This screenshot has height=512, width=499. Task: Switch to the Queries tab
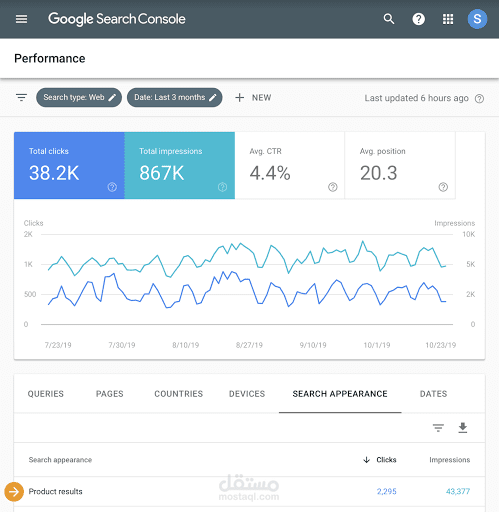coord(46,394)
